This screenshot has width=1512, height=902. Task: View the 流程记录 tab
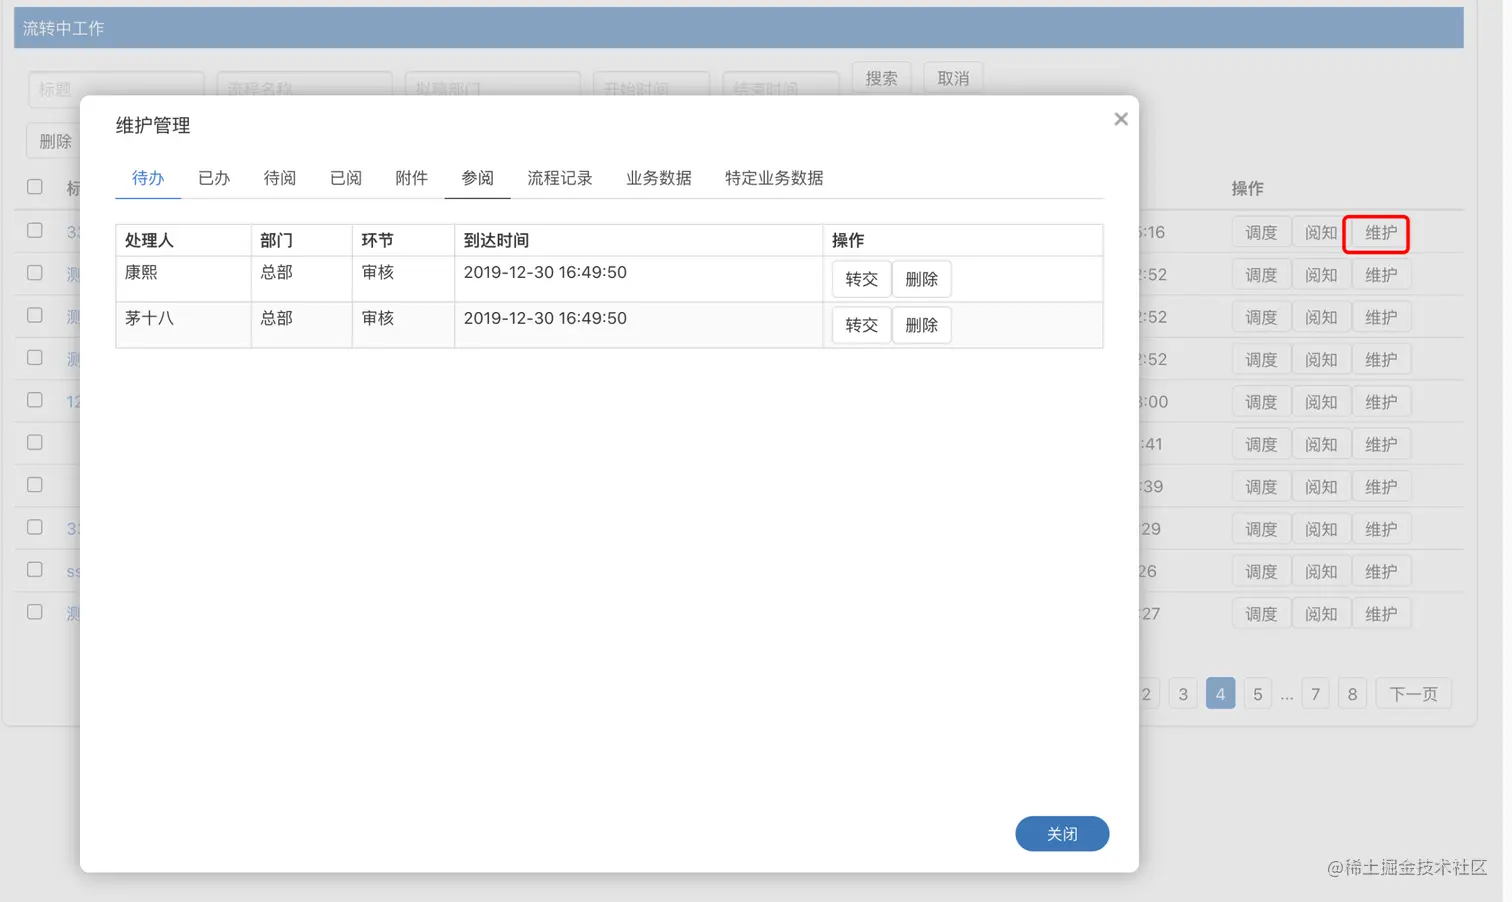560,178
